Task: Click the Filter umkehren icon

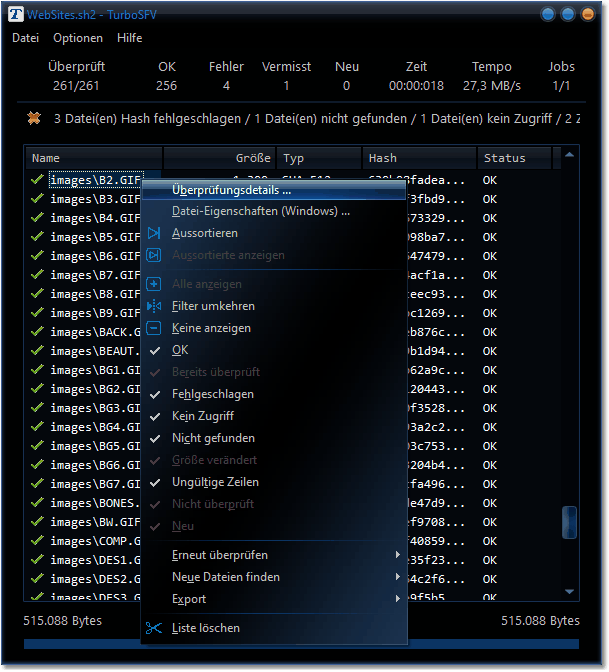Action: pyautogui.click(x=154, y=306)
